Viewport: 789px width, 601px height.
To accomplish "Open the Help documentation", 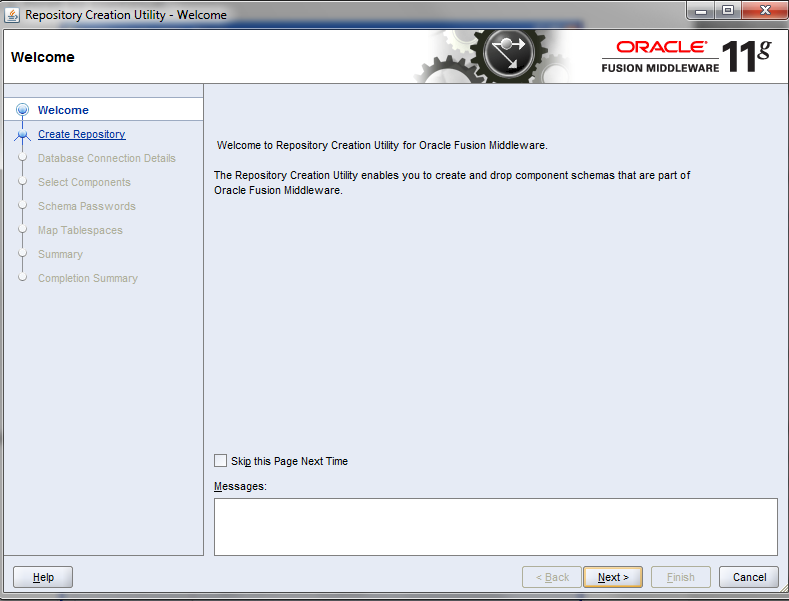I will [43, 577].
